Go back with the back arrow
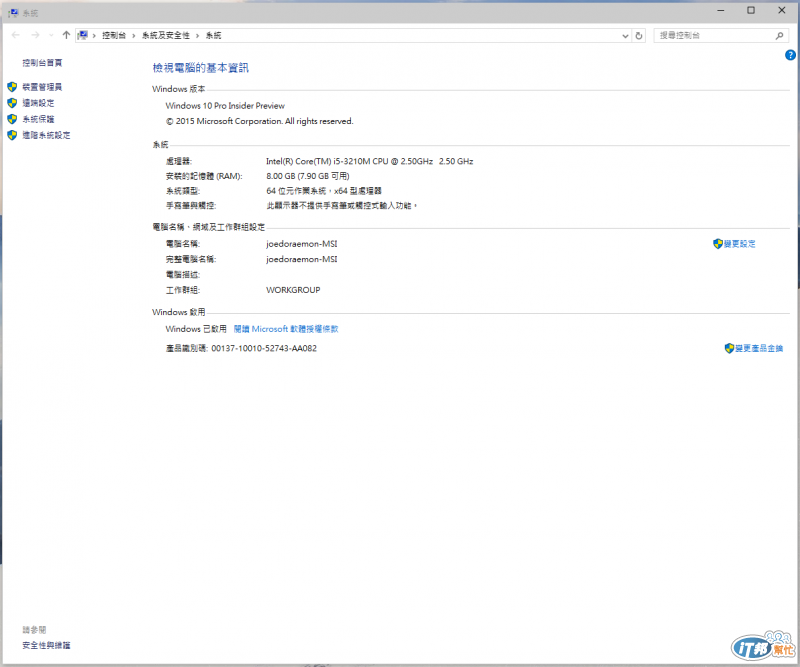 coord(16,35)
